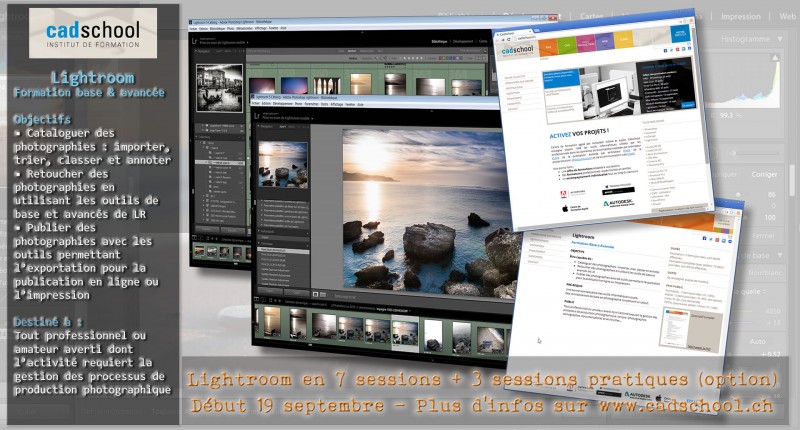Click blue tile at top-right of cadschool site

coord(680,34)
